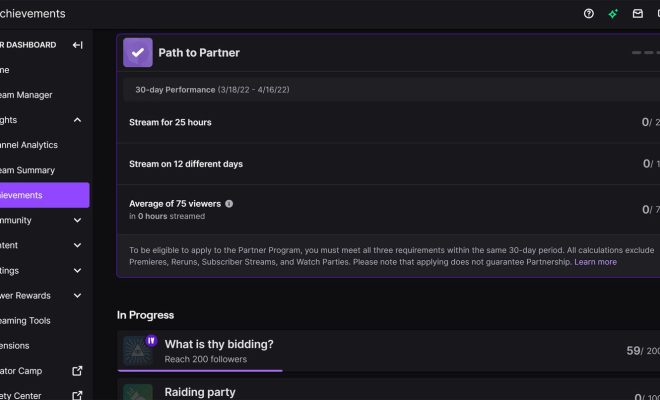Expand the Settings section chevron
The height and width of the screenshot is (400, 660).
(x=77, y=270)
